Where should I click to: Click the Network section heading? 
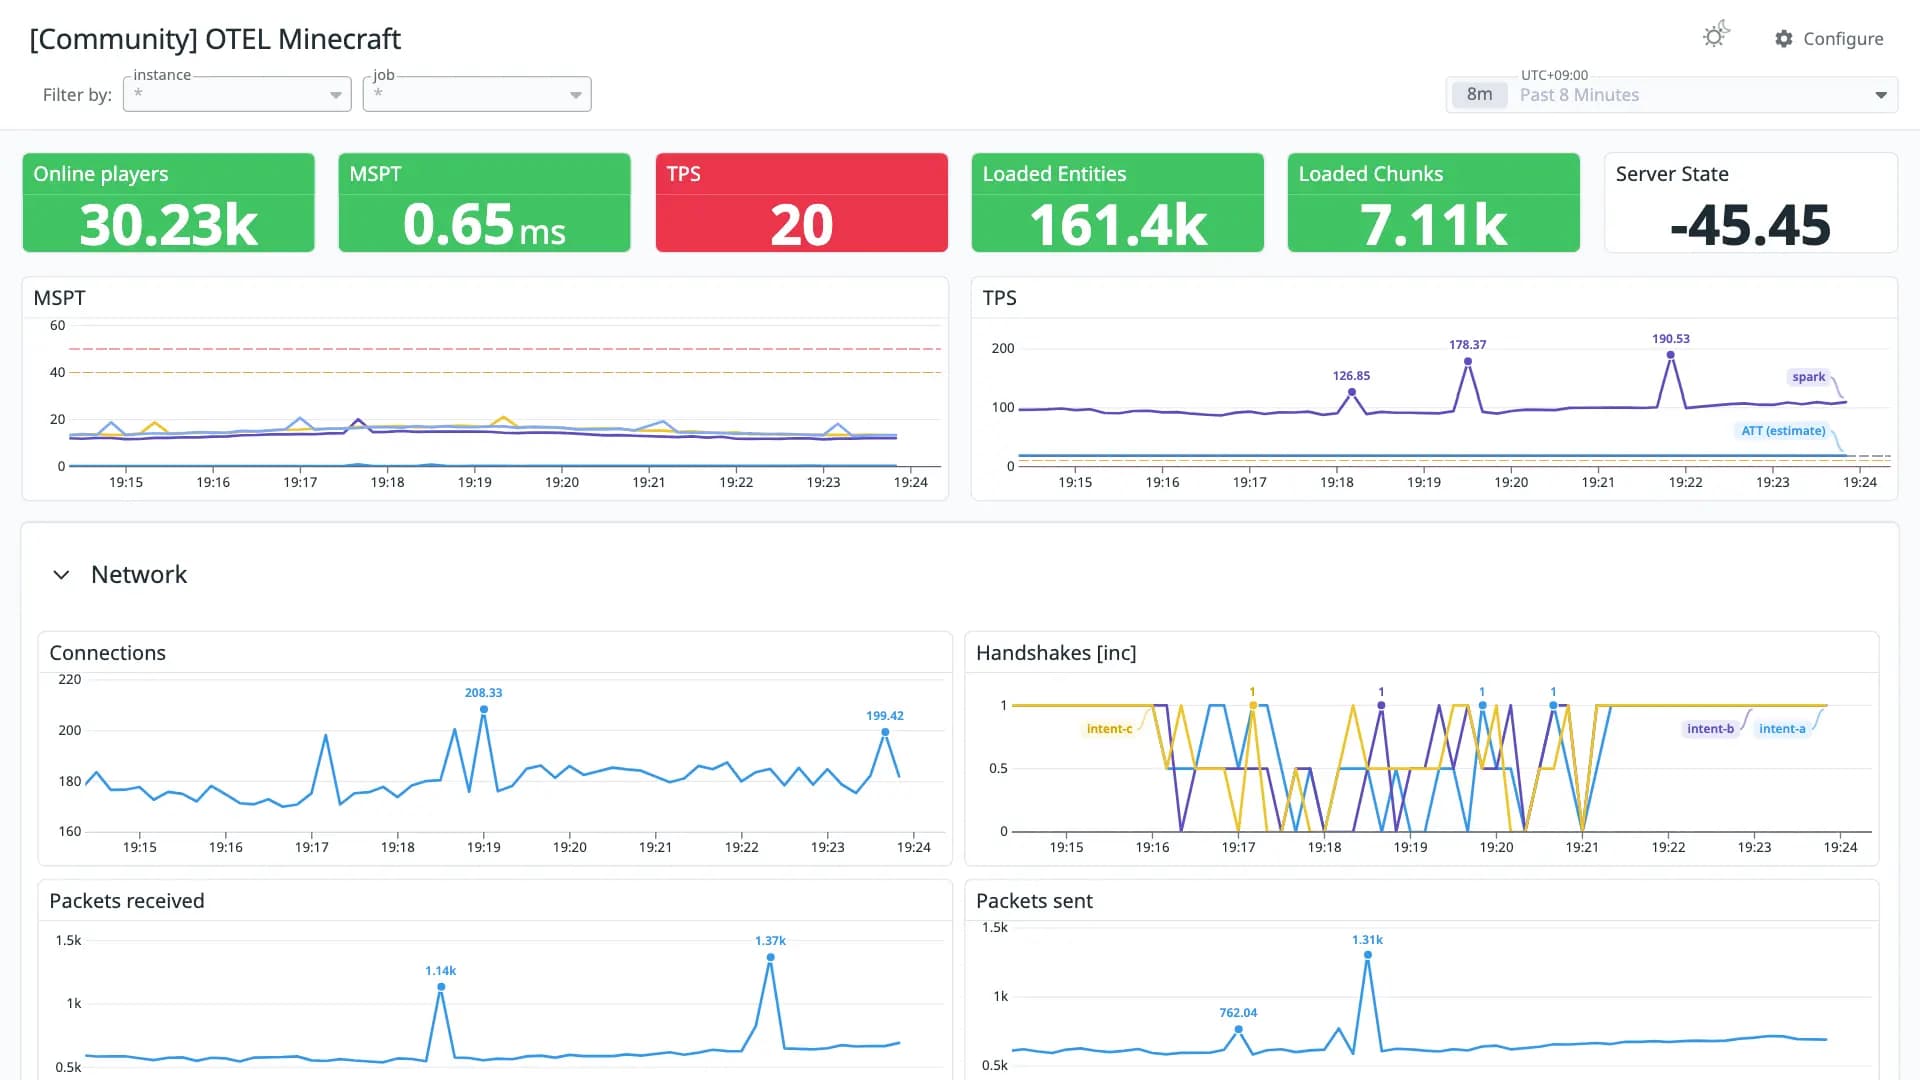pos(139,575)
